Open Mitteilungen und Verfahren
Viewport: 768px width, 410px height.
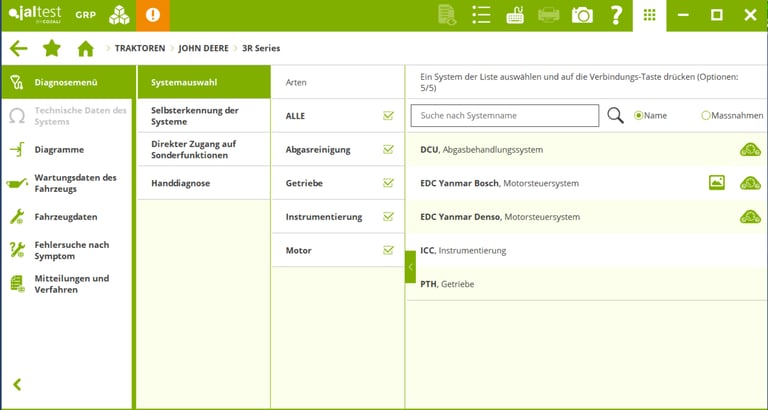point(67,284)
